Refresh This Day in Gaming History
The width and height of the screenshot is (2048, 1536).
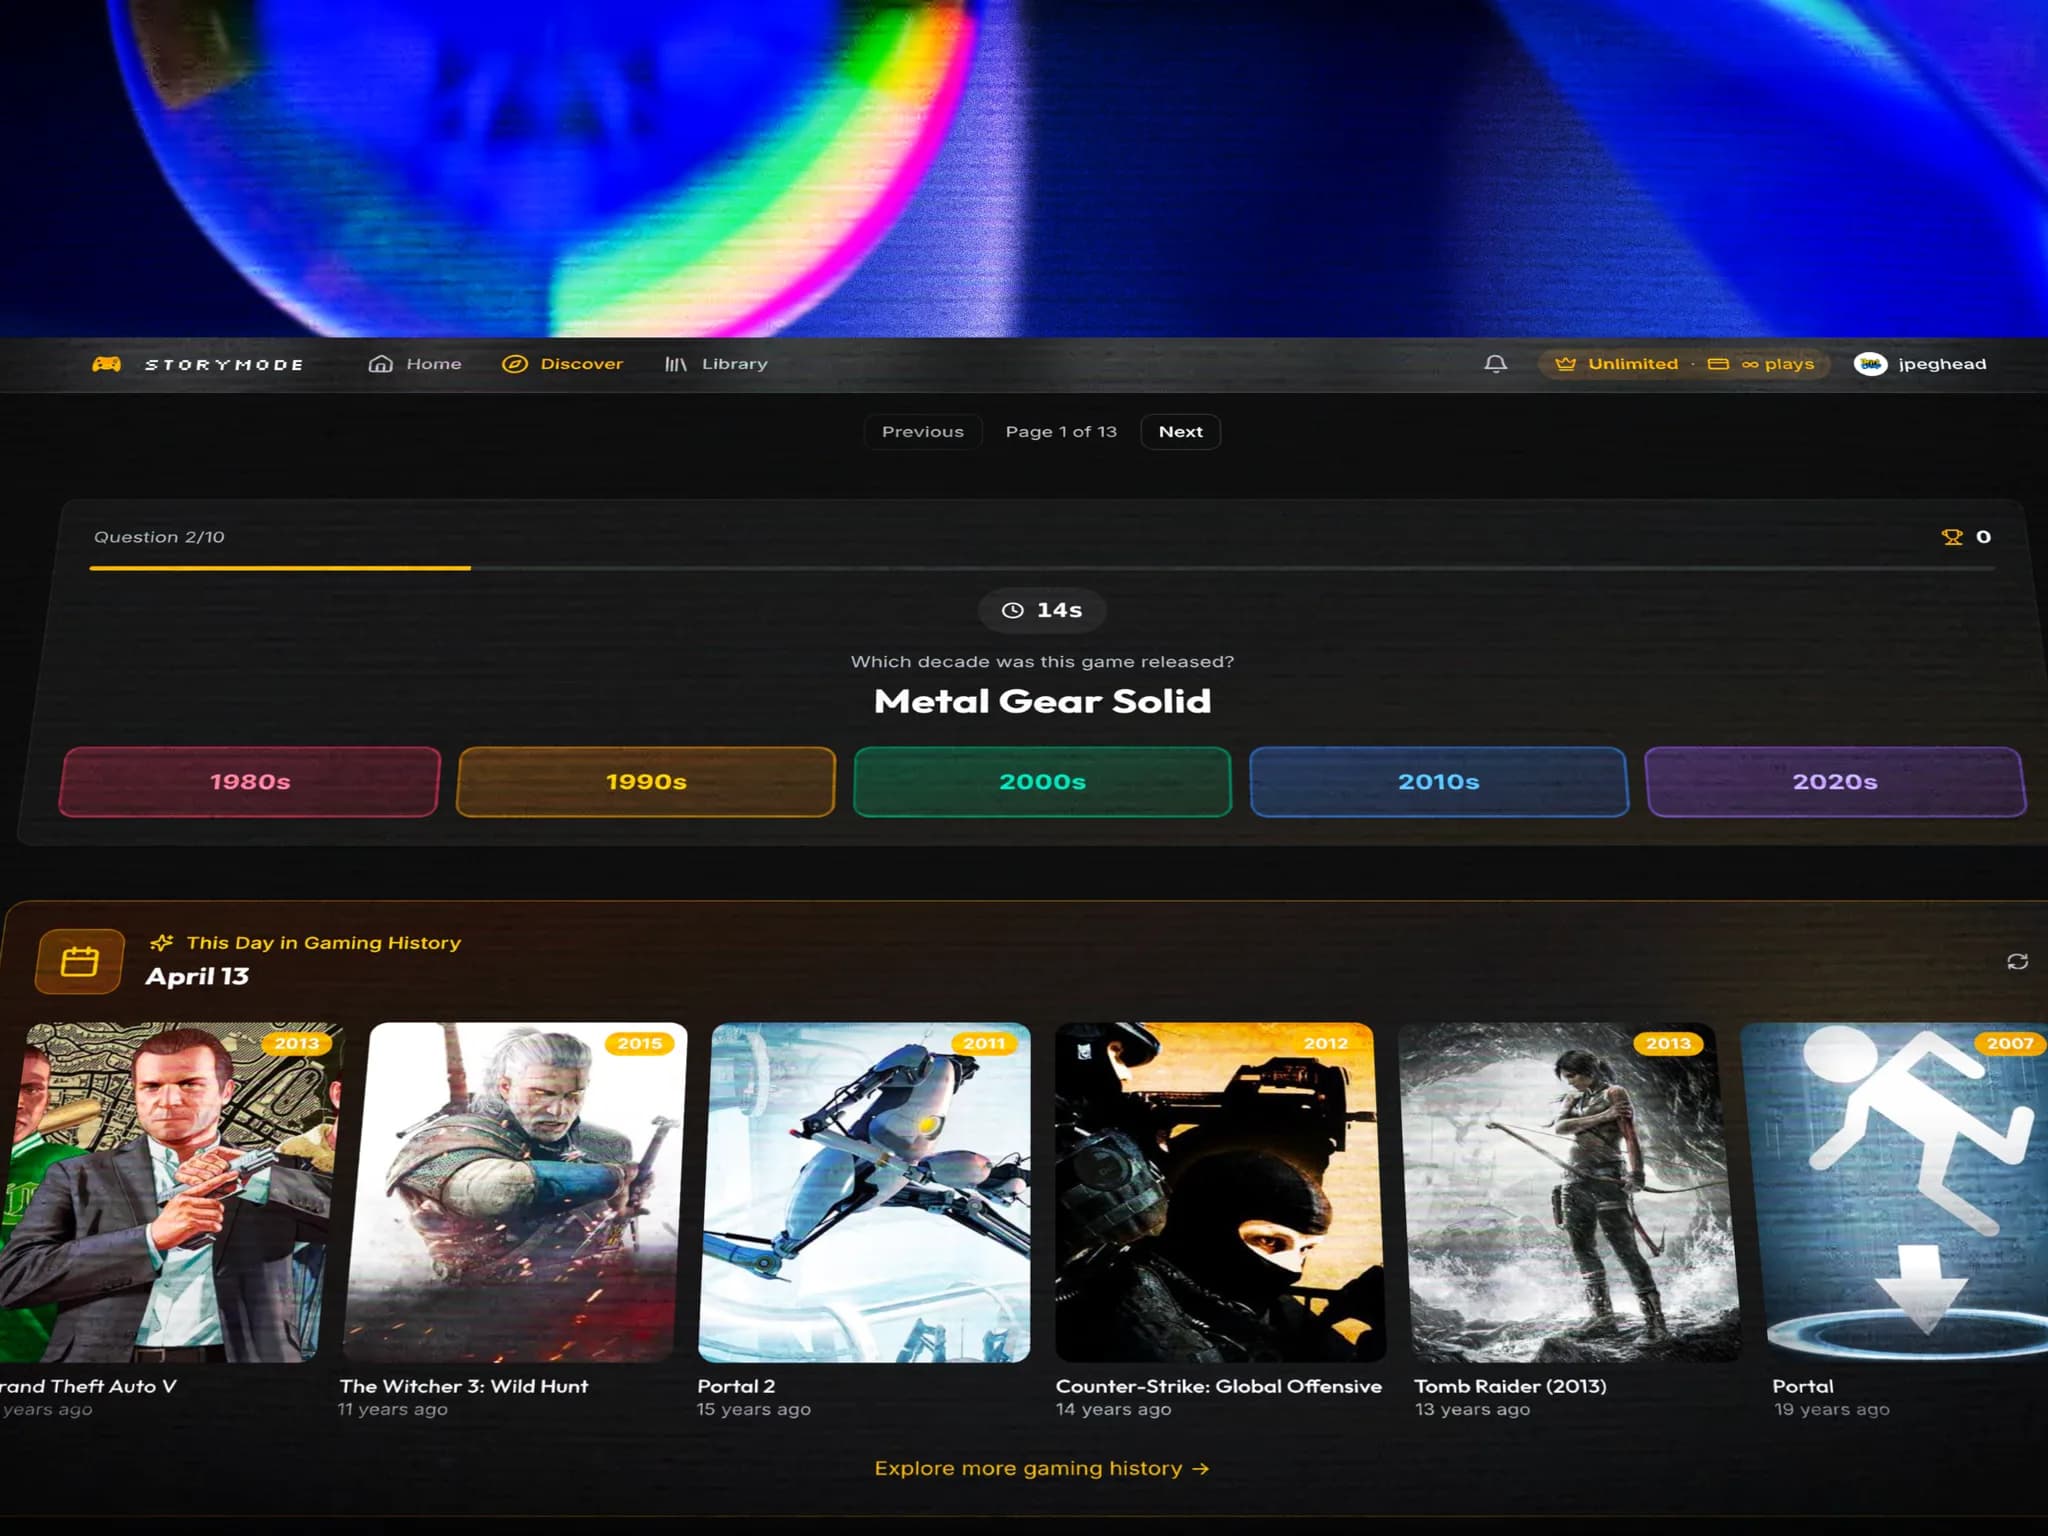2017,961
